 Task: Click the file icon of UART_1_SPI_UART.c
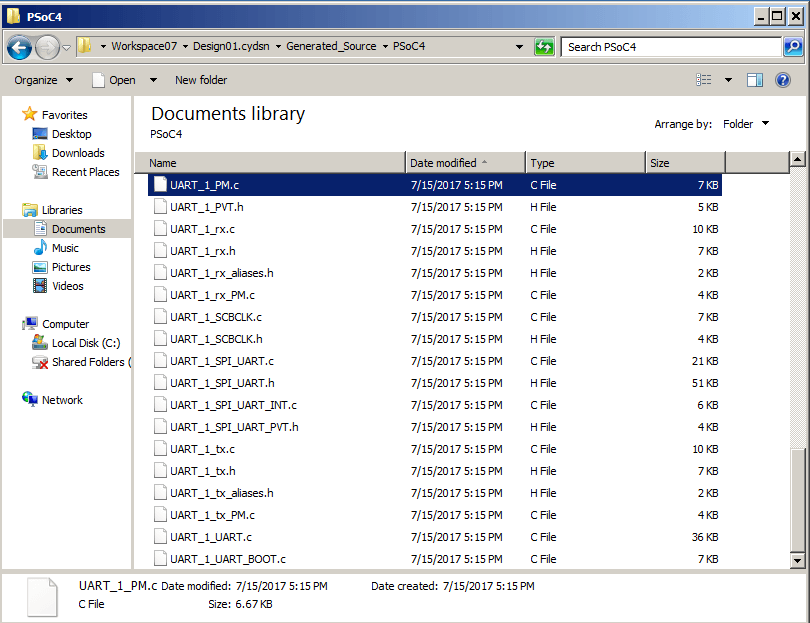tap(161, 361)
